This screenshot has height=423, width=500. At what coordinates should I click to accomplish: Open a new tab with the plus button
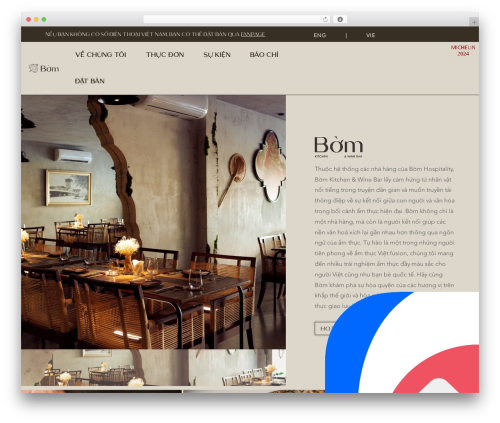coord(474,22)
